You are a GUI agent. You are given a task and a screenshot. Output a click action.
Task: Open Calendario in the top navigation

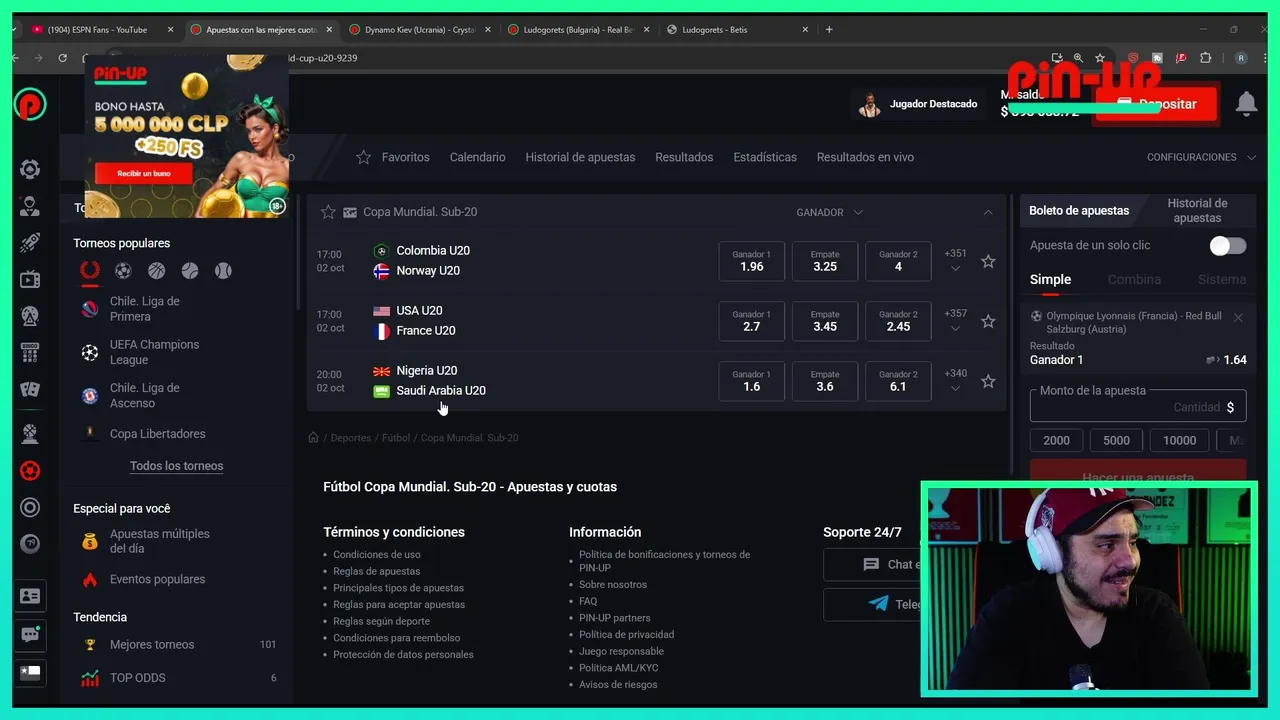[x=477, y=157]
